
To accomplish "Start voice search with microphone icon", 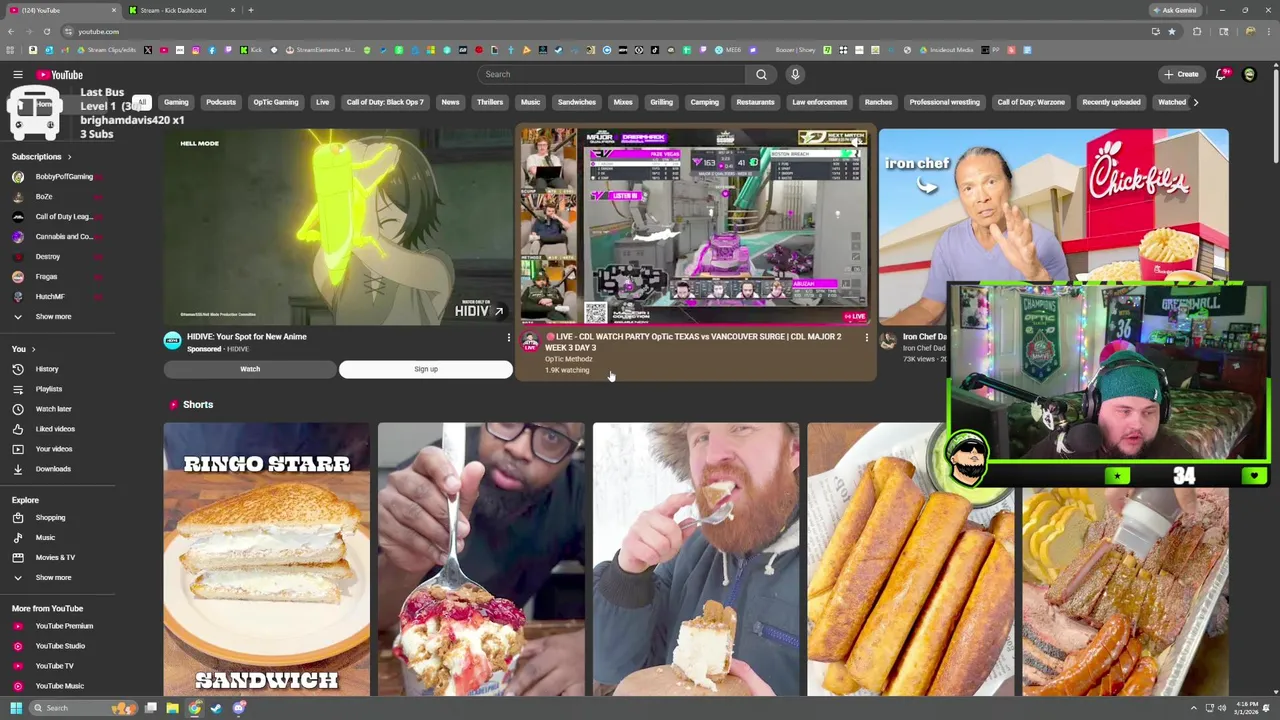I will click(795, 74).
